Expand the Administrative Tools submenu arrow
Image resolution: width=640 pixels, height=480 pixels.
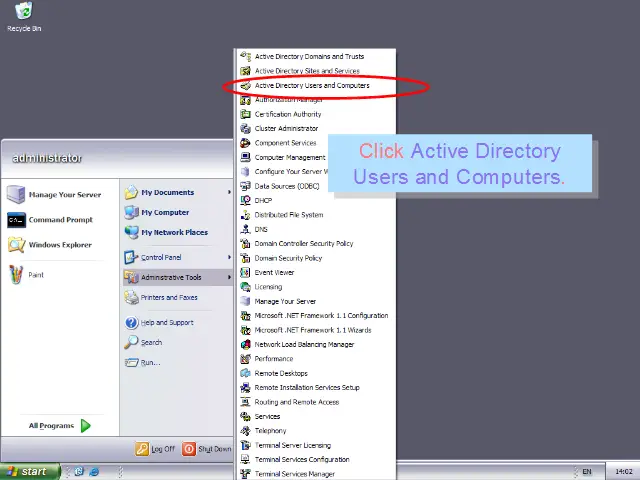229,277
